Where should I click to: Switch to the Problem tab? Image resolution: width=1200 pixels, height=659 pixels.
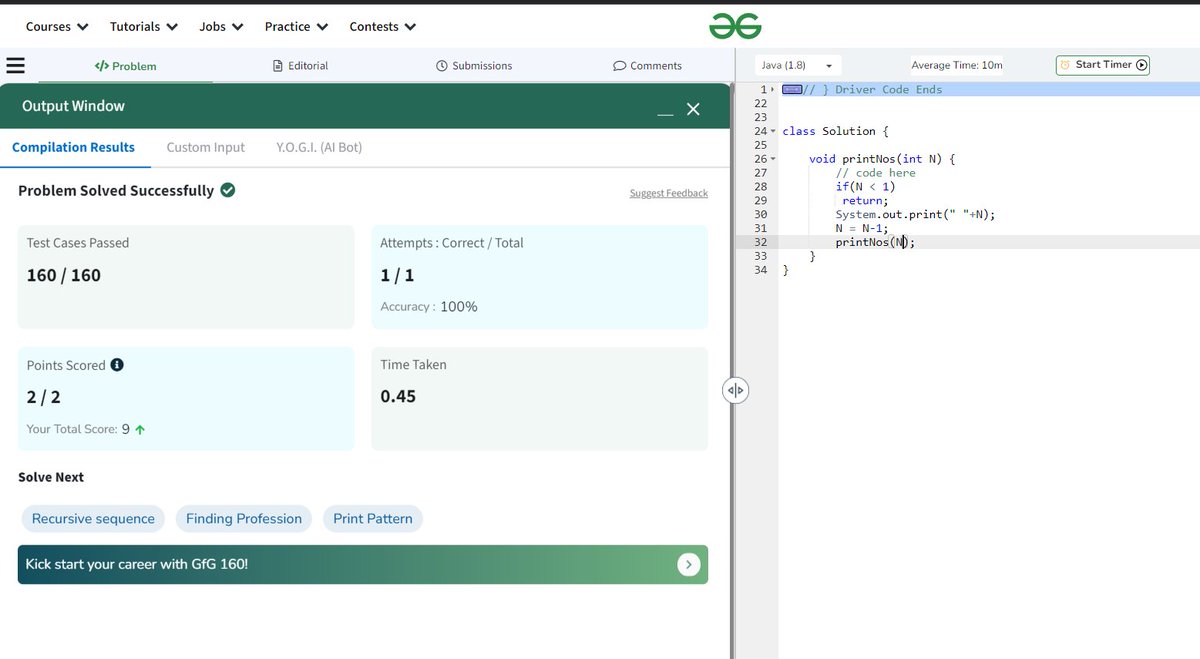point(126,66)
